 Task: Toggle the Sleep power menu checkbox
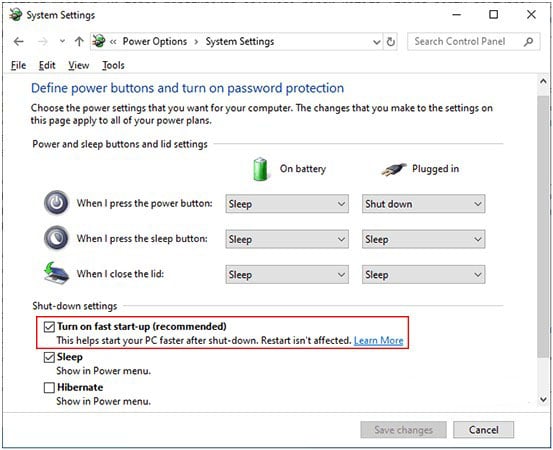pyautogui.click(x=49, y=357)
